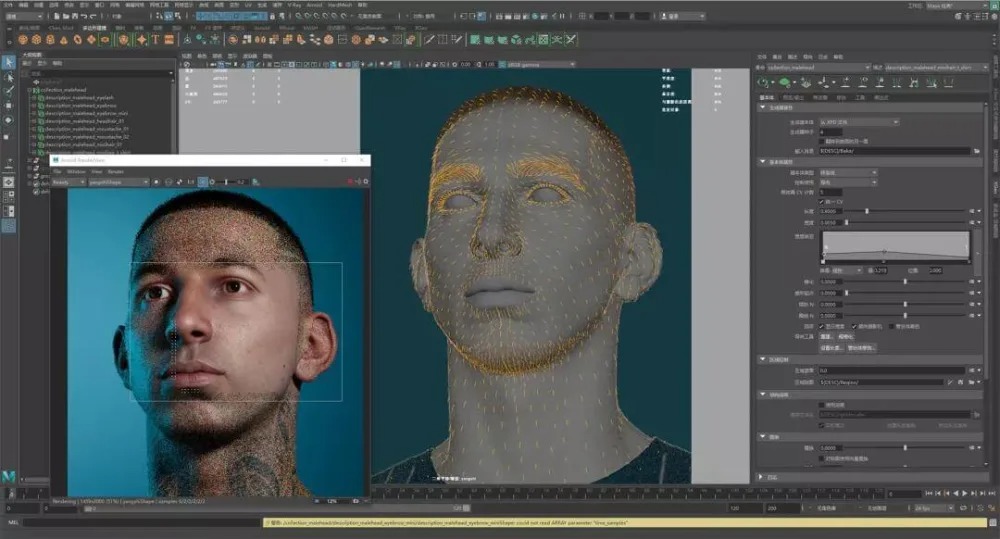
Task: Open the HardMesh menu in the menu bar
Action: click(x=340, y=5)
